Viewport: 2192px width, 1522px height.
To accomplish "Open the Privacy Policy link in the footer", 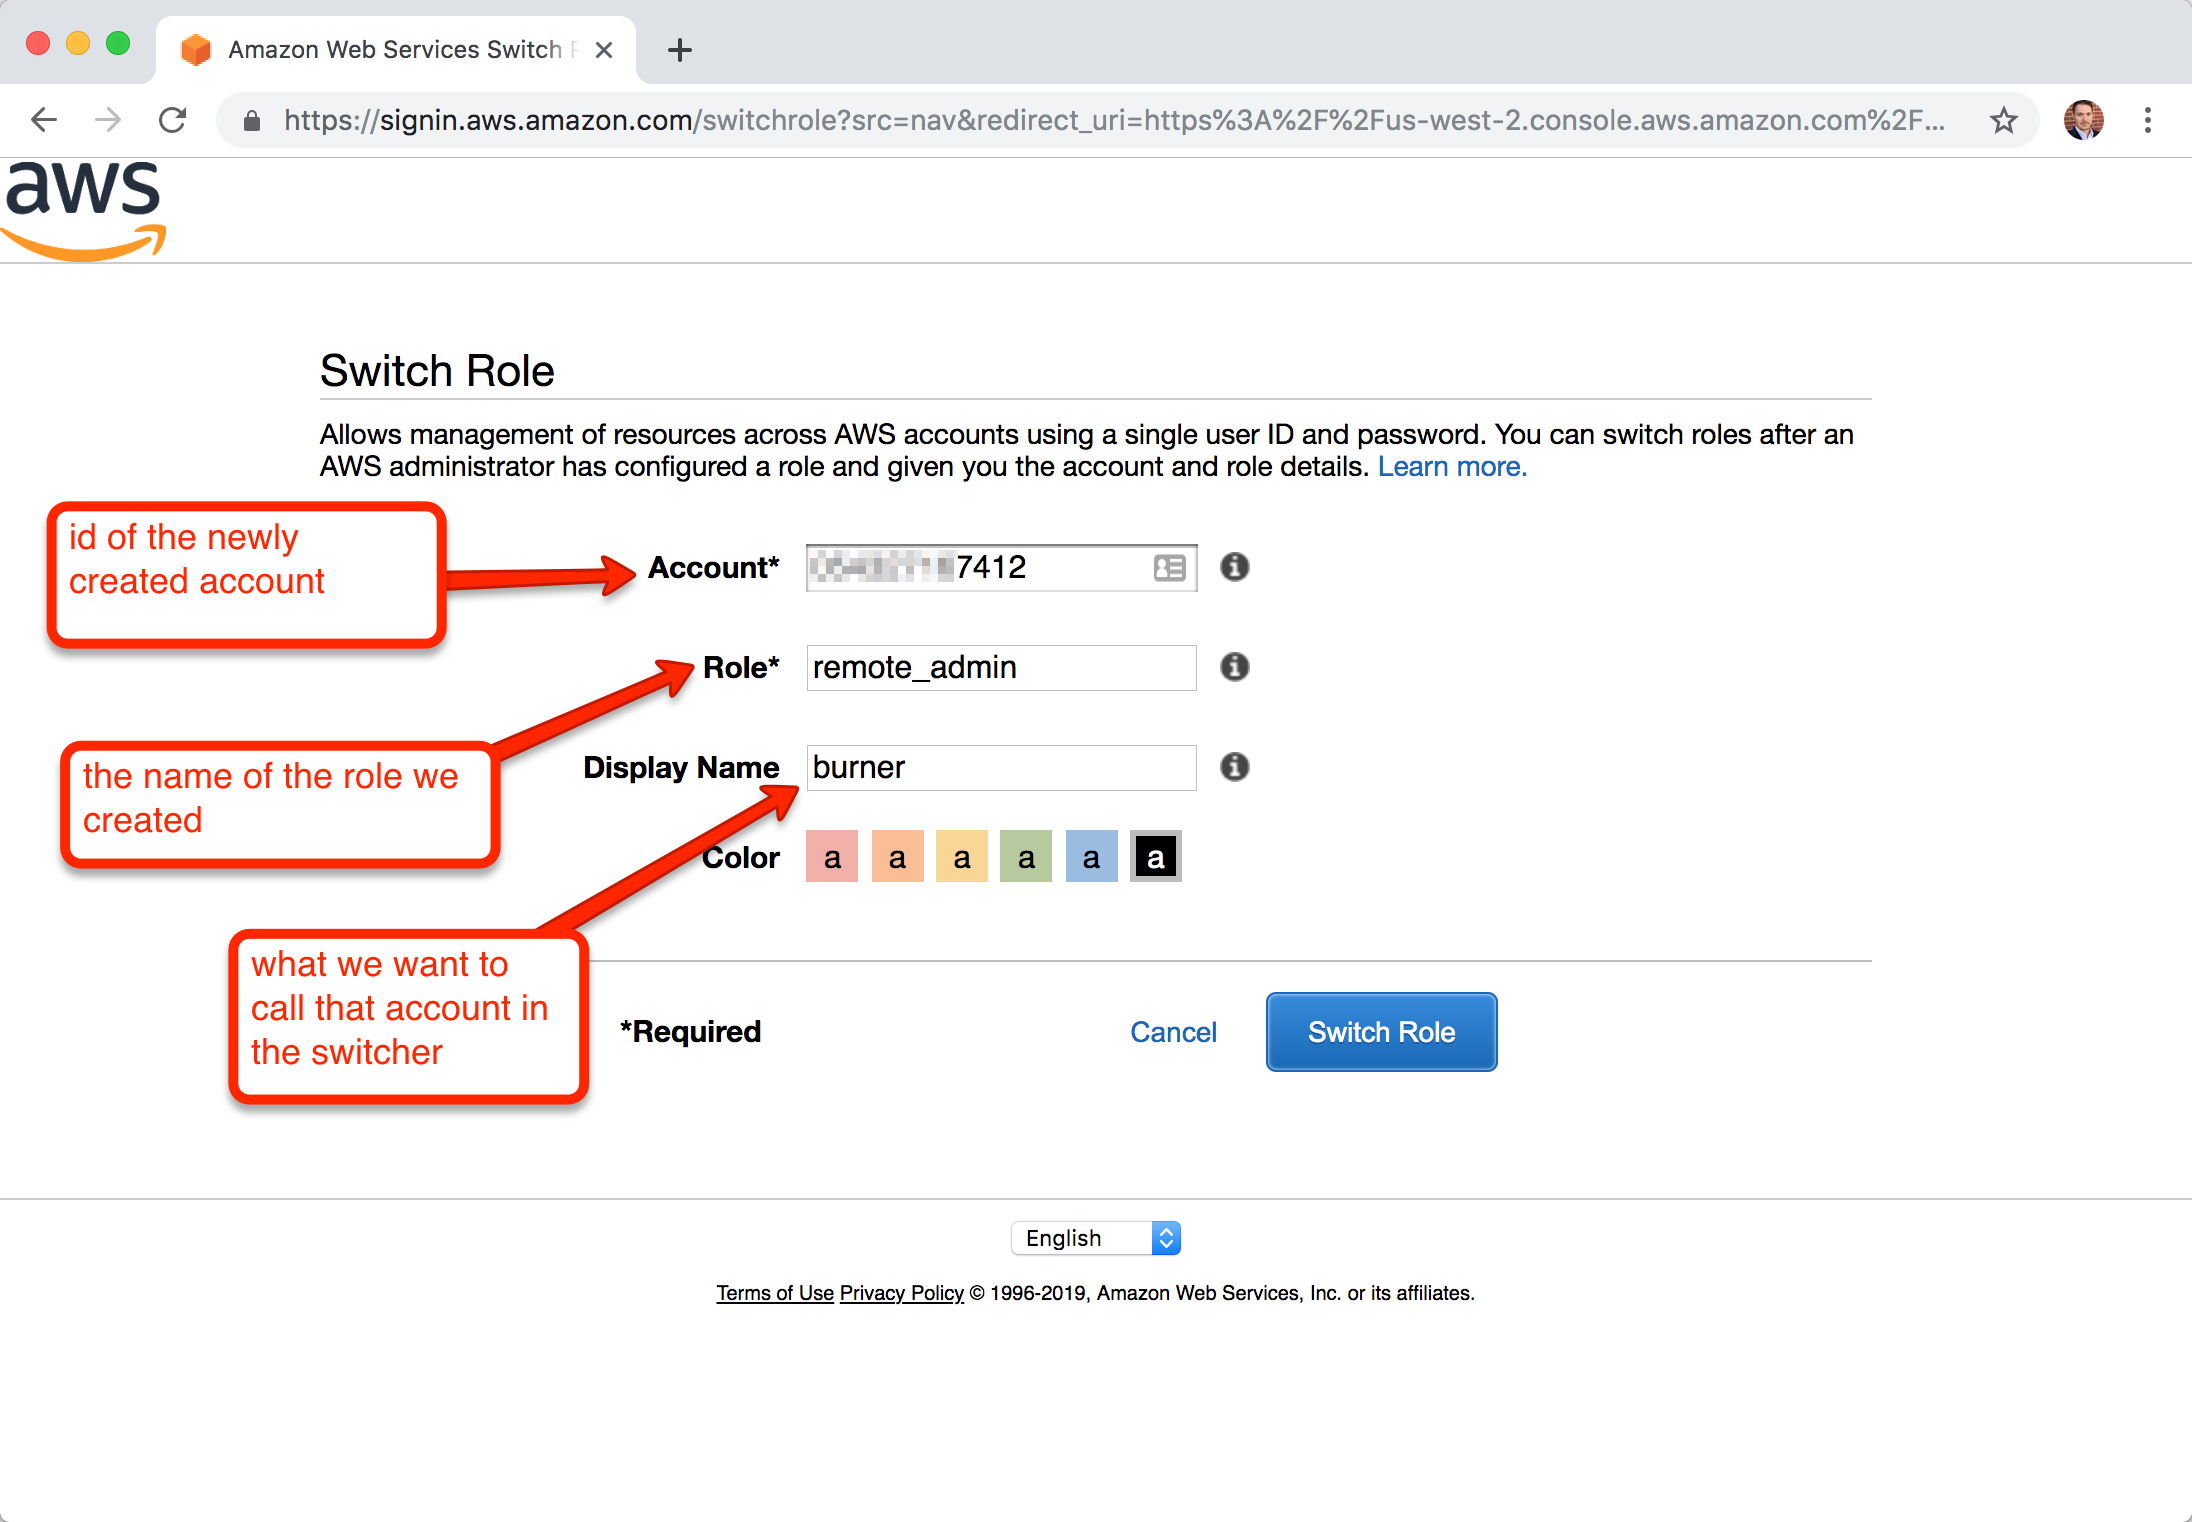I will point(901,1293).
